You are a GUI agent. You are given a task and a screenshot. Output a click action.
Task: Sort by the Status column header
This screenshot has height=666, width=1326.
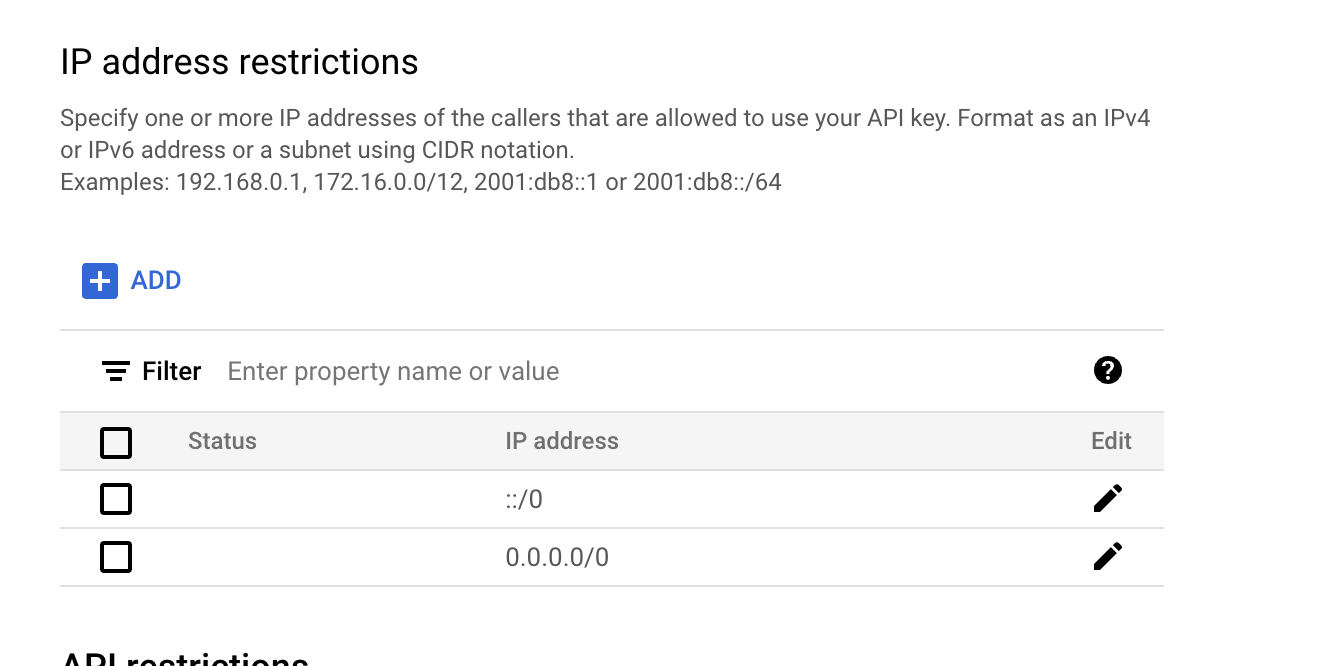[x=222, y=441]
